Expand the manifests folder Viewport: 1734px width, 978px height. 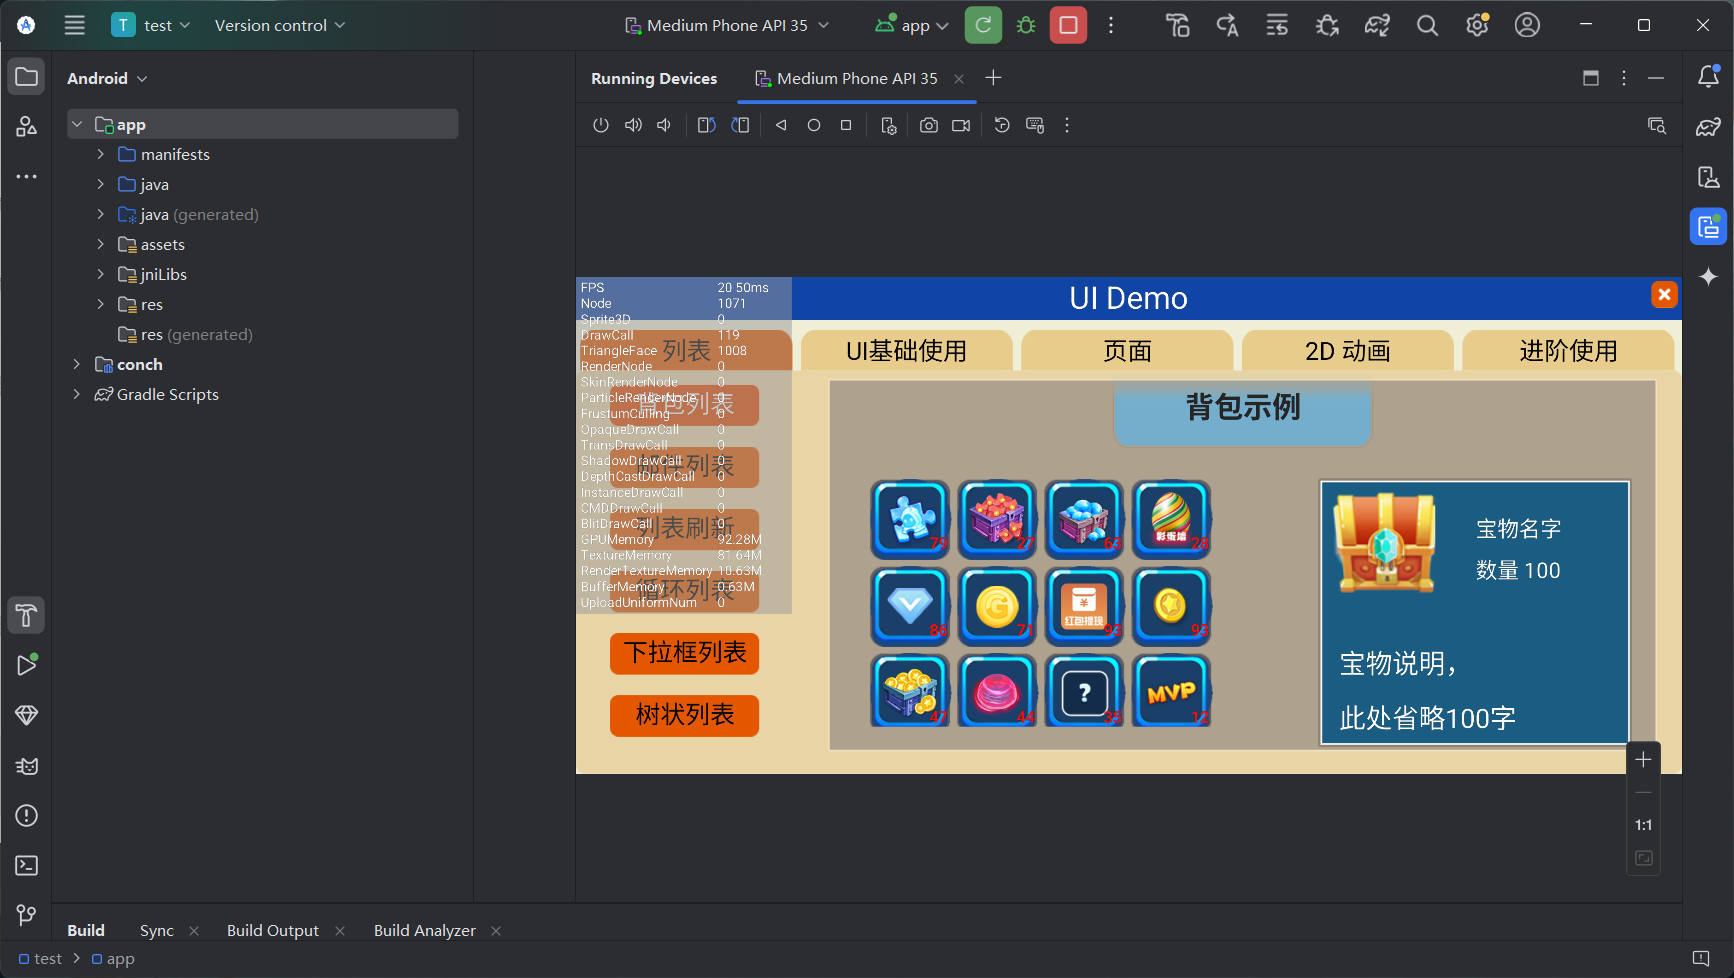coord(100,154)
